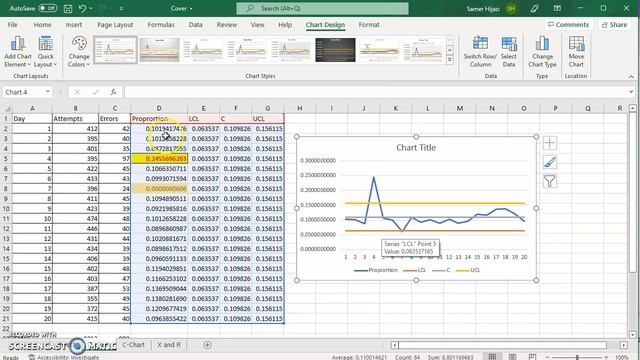Open the Name Box dropdown arrow
Image resolution: width=640 pixels, height=360 pixels.
click(x=48, y=92)
